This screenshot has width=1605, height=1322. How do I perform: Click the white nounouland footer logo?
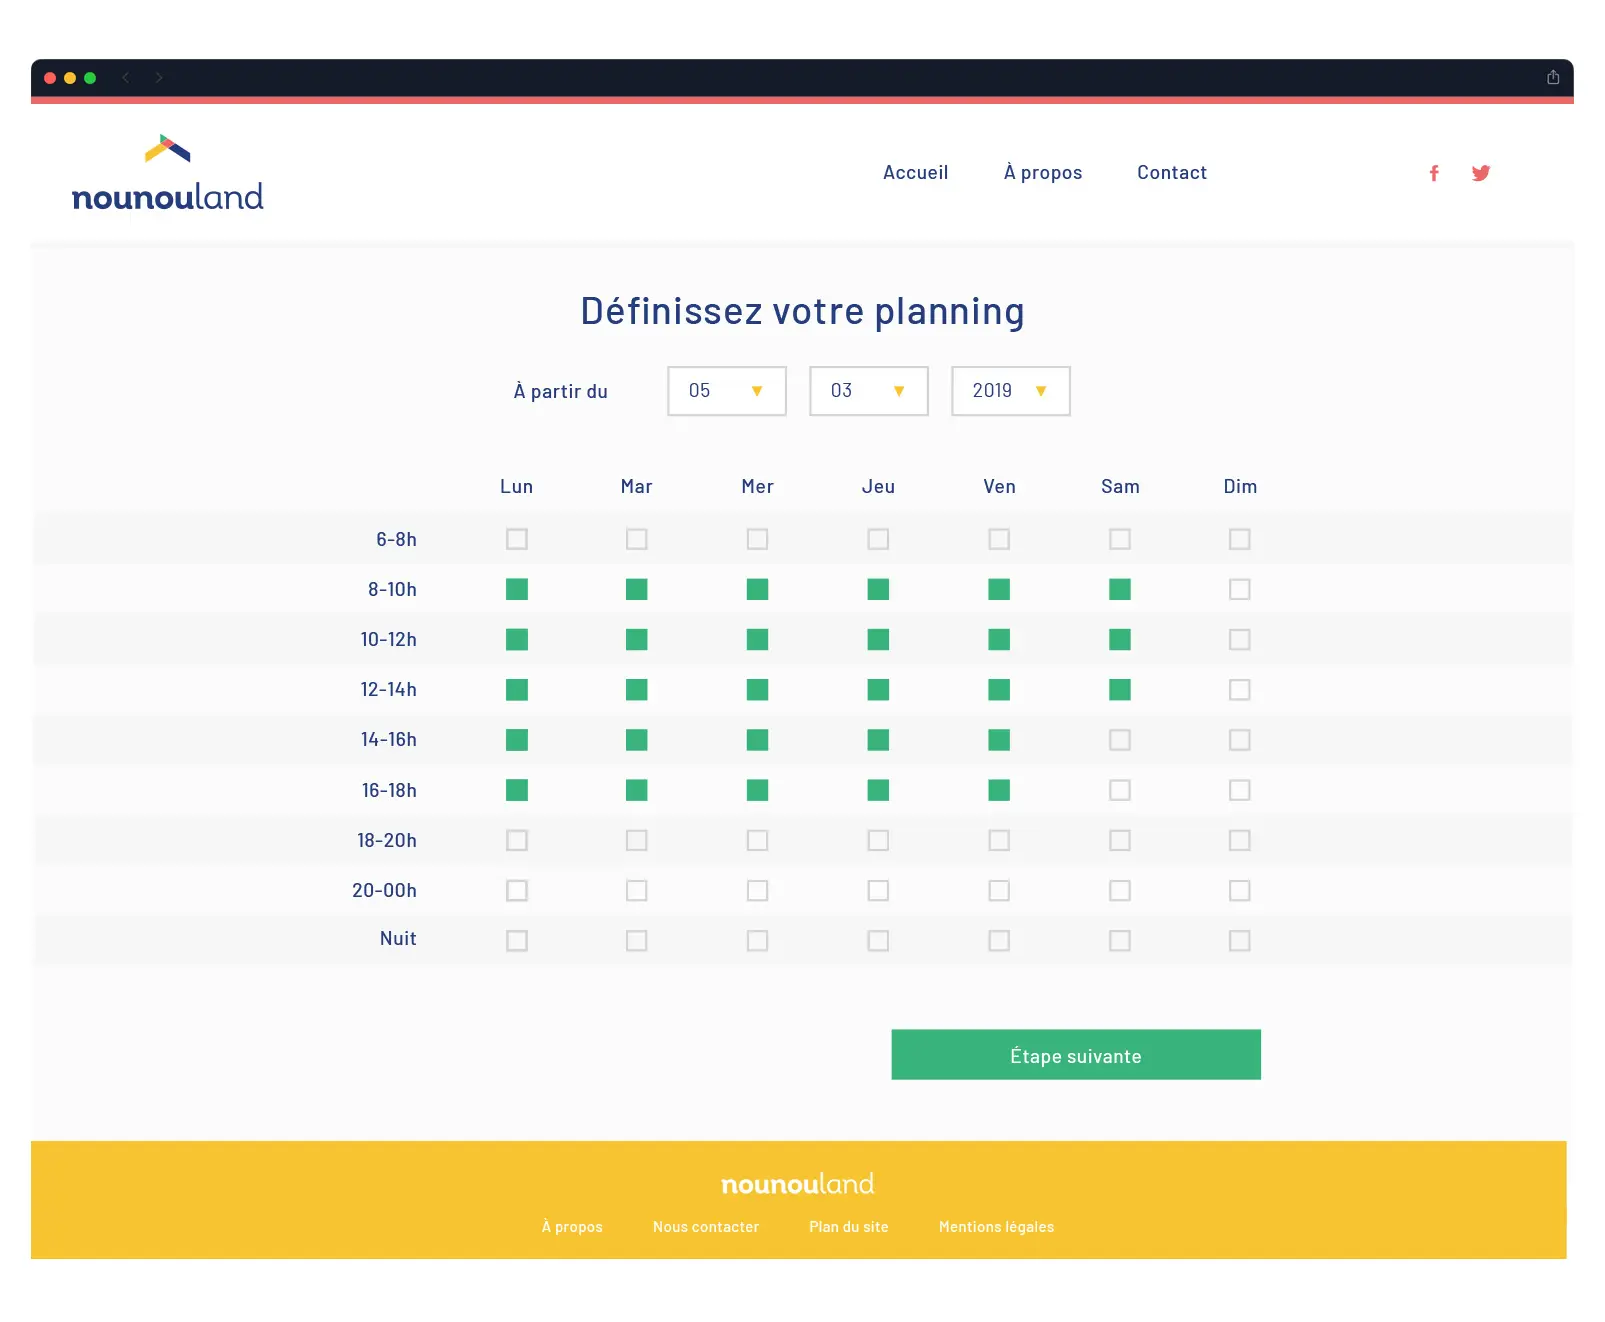coord(797,1184)
